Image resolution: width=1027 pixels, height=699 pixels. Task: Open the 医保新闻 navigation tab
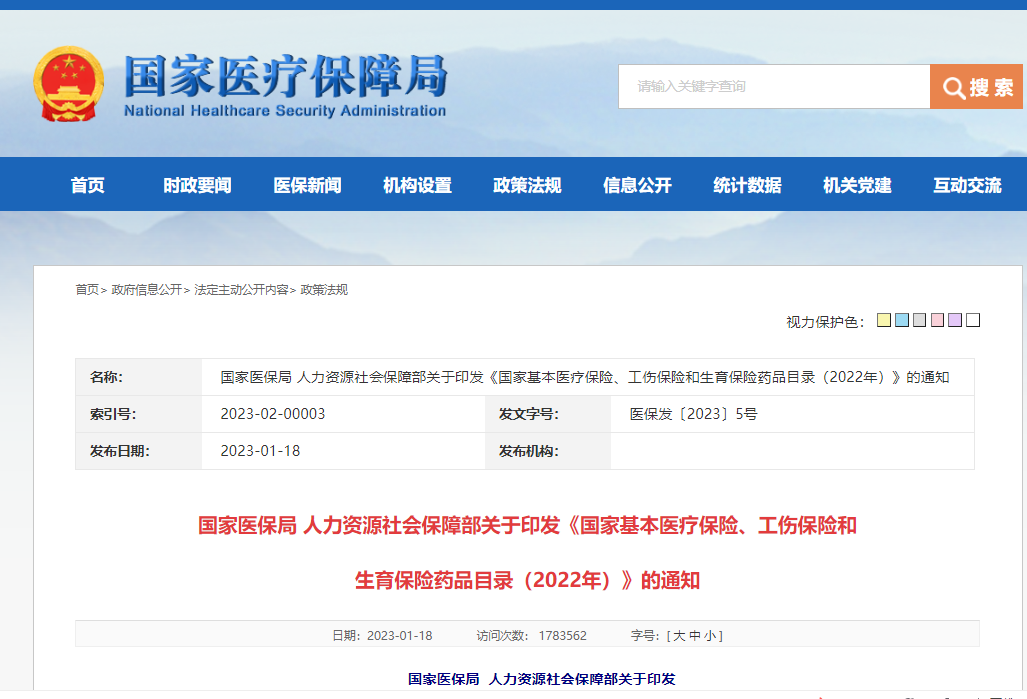tap(307, 185)
